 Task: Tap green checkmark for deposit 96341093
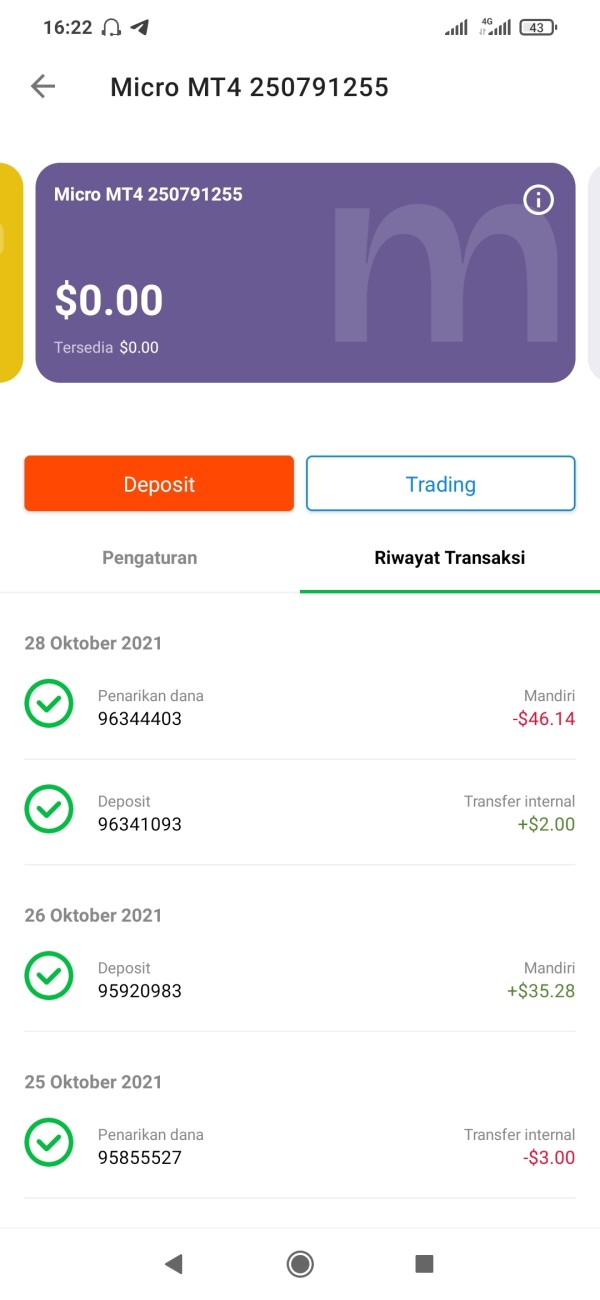(x=49, y=810)
